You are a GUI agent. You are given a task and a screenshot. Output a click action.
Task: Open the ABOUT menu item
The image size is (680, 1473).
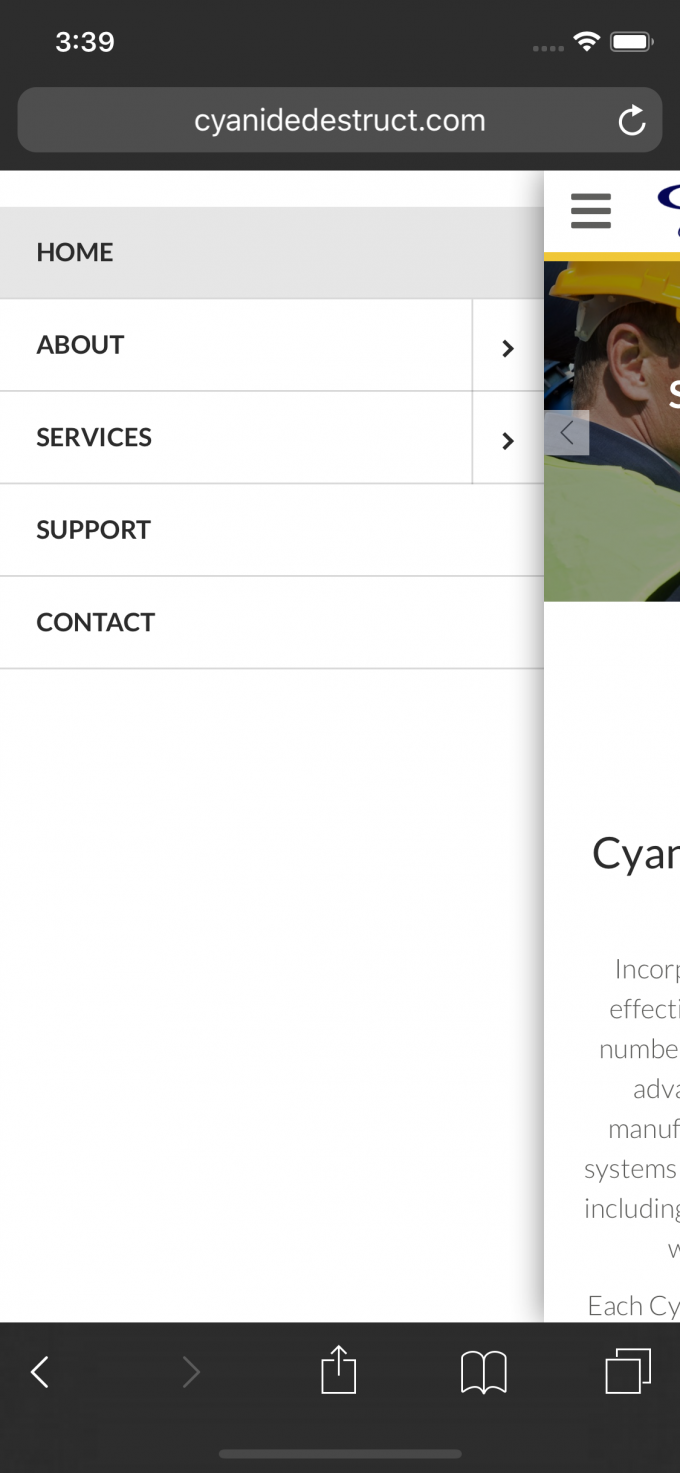[x=236, y=345]
